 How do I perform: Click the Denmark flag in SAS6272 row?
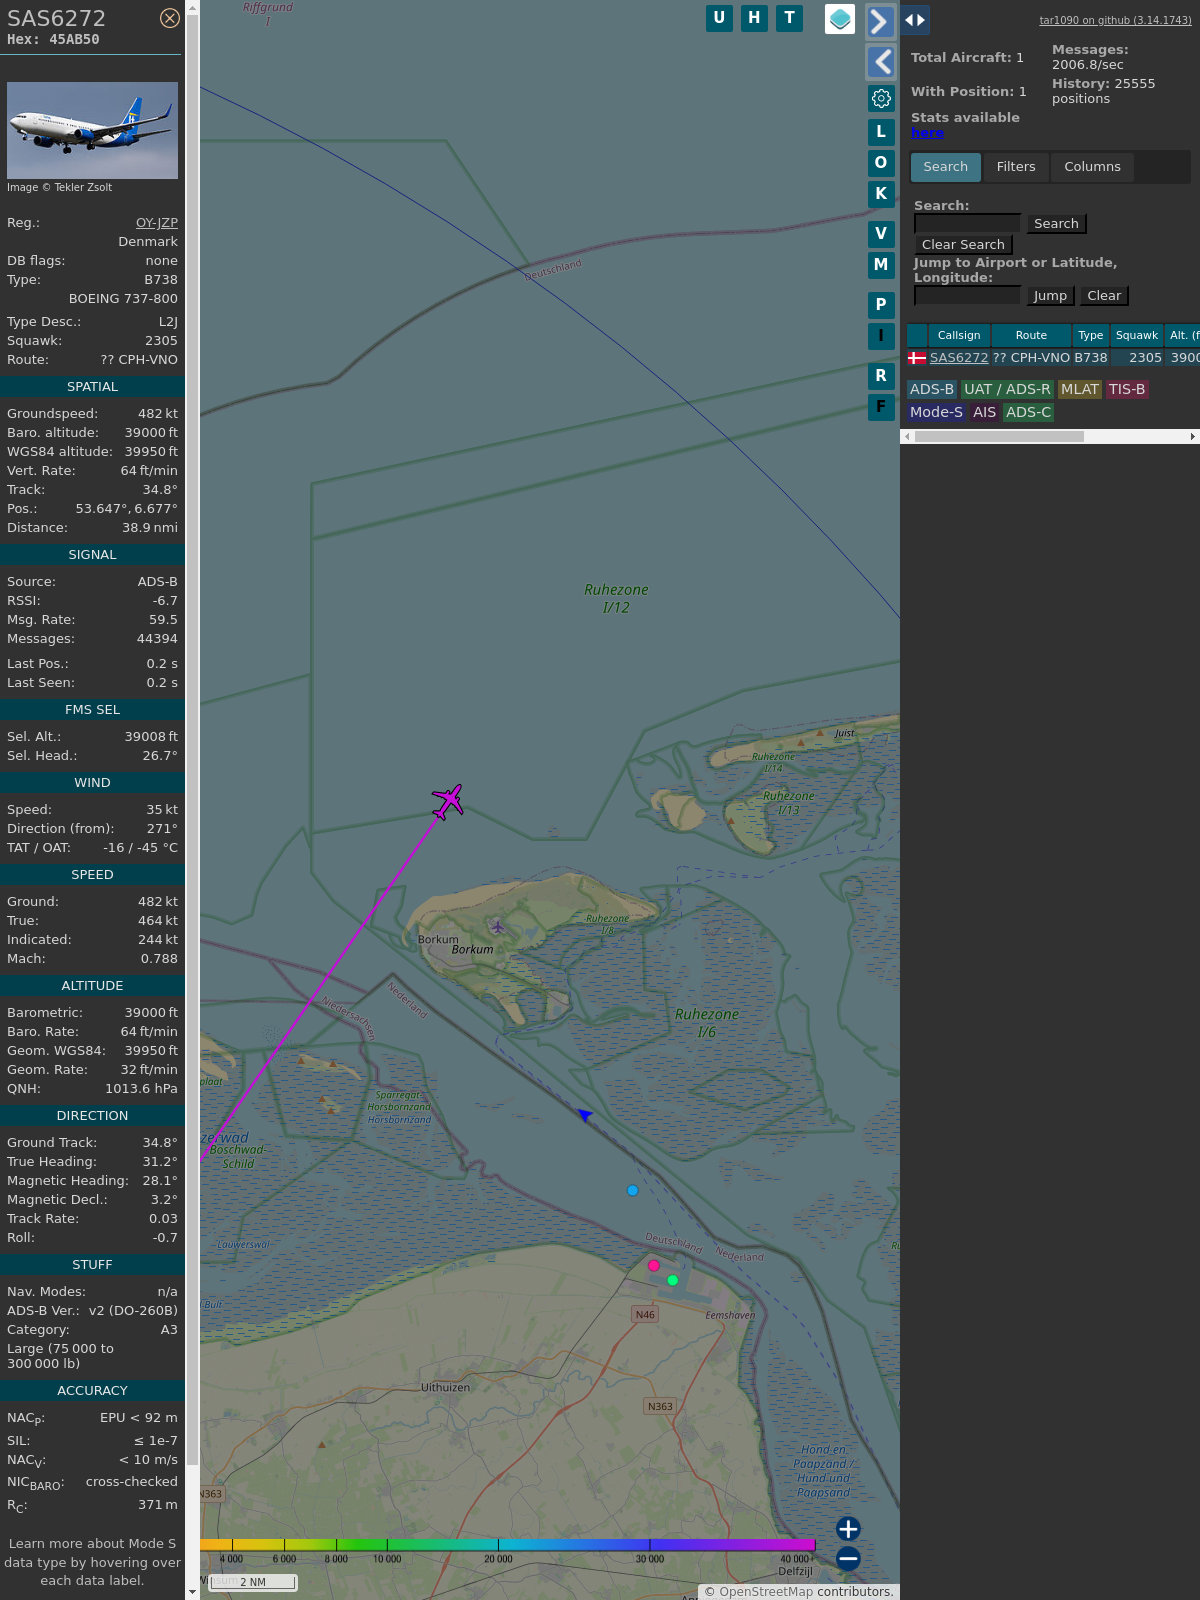coord(917,358)
